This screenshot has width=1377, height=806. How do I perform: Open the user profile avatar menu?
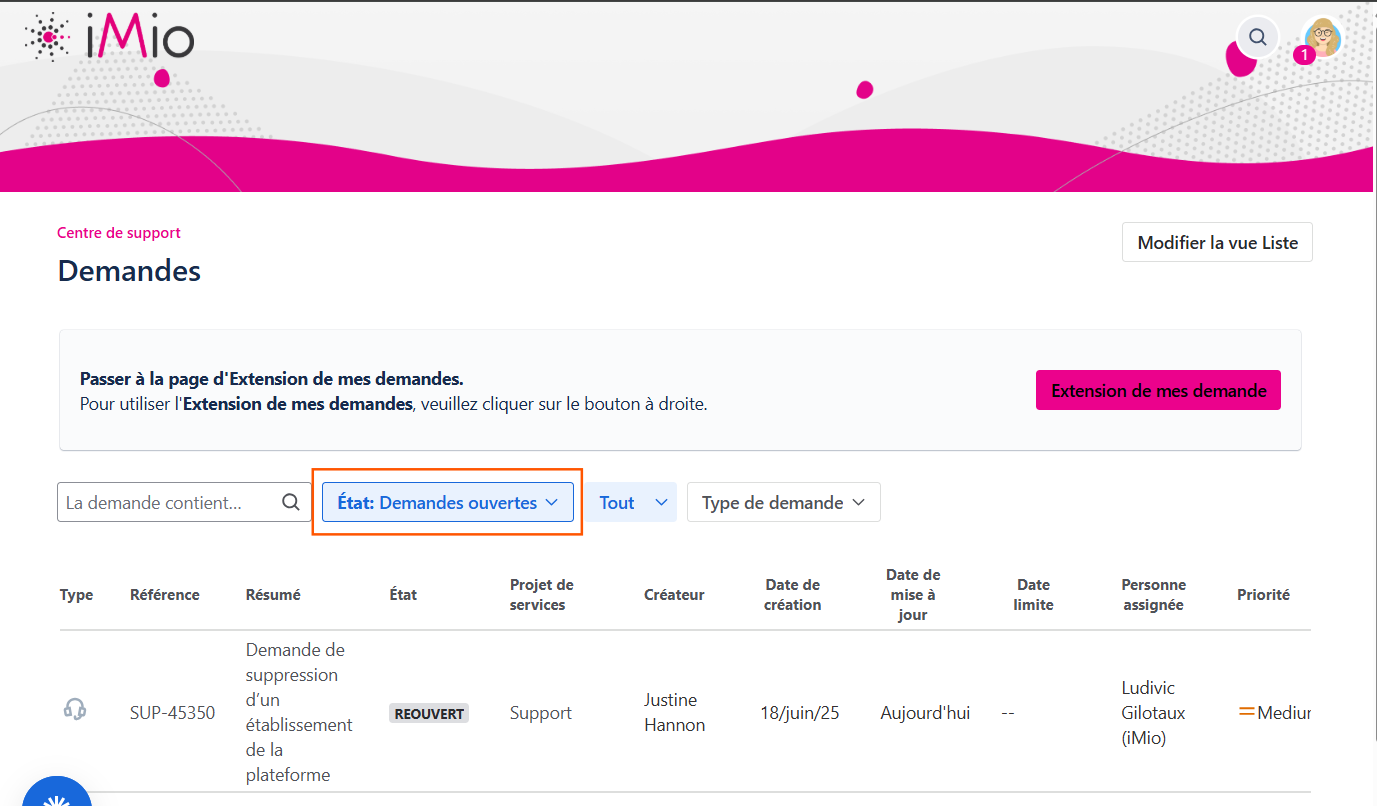1323,37
